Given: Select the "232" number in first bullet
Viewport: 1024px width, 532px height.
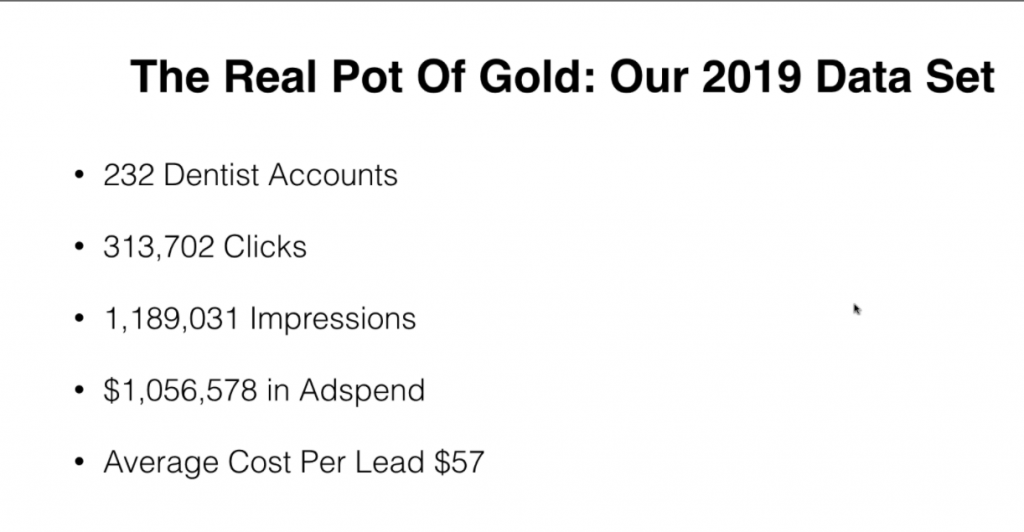Looking at the screenshot, I should pos(129,175).
